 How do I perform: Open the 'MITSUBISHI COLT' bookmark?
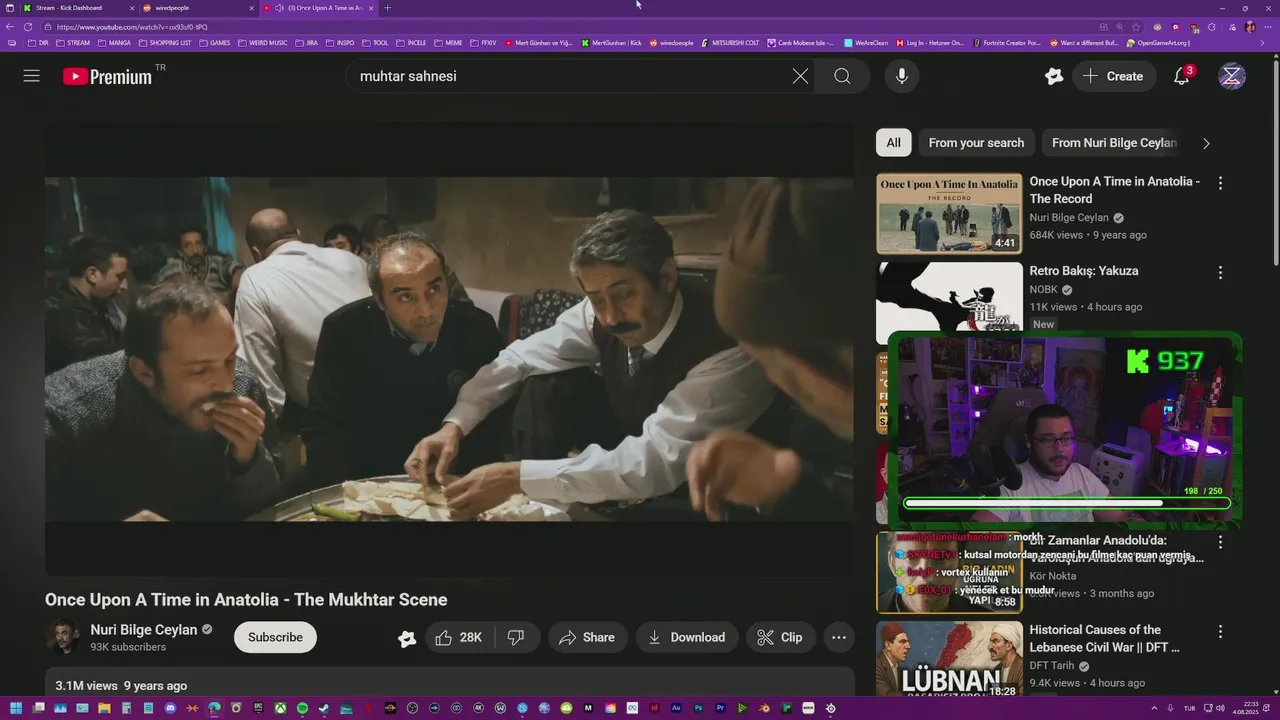pyautogui.click(x=730, y=43)
